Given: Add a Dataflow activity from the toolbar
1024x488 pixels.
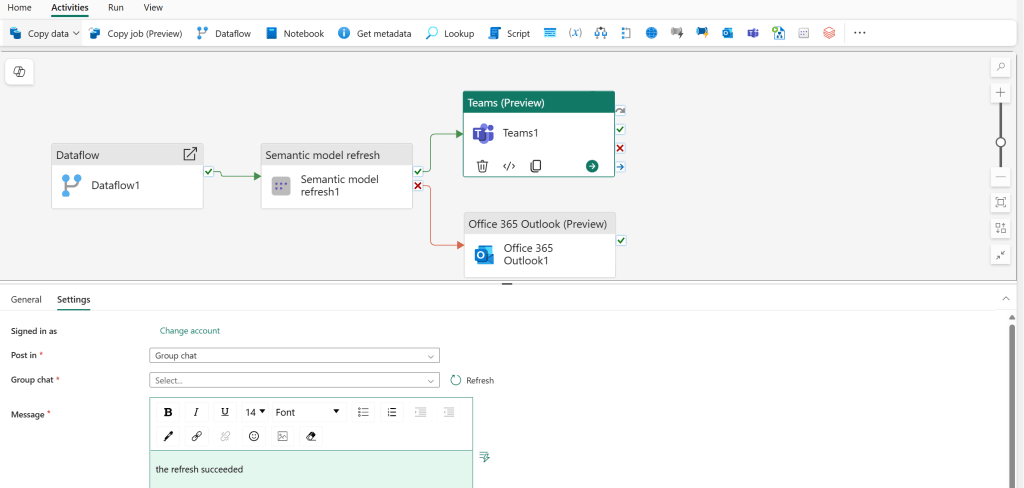Looking at the screenshot, I should (x=223, y=33).
